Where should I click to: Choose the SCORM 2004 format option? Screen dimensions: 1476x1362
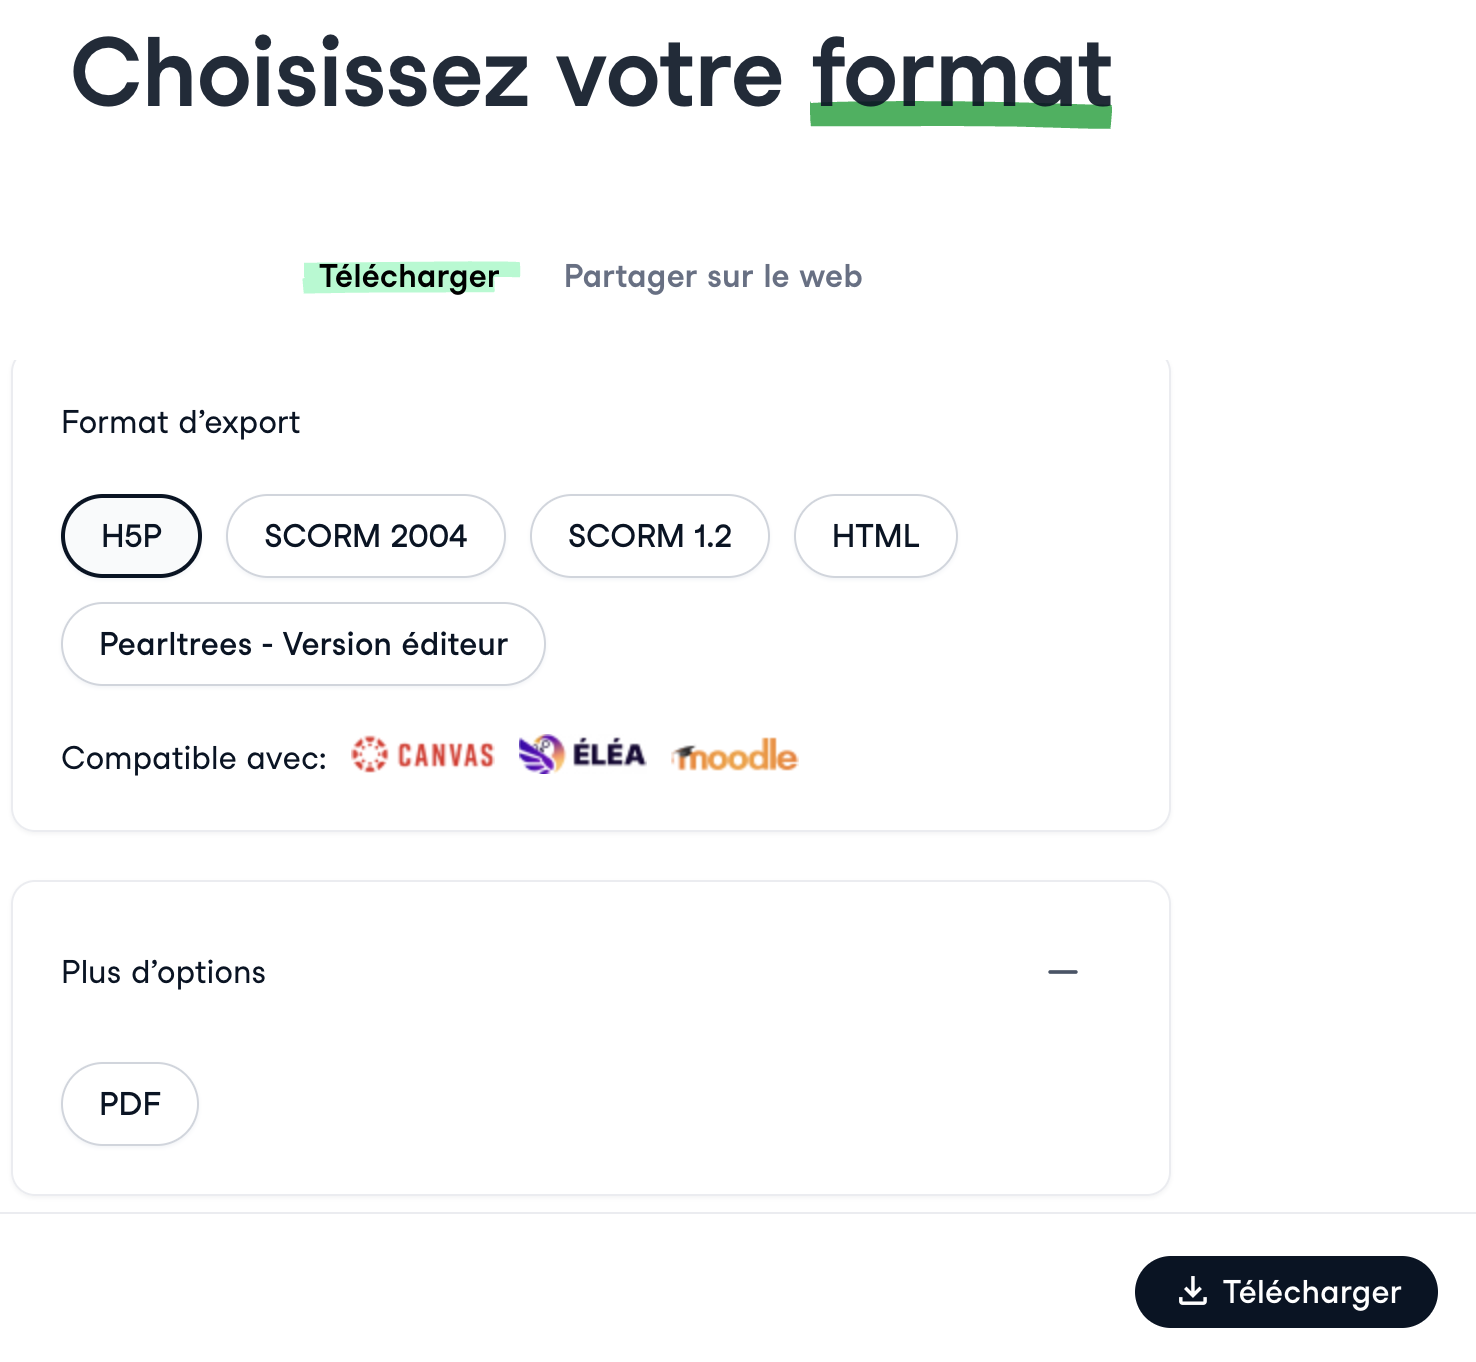365,536
